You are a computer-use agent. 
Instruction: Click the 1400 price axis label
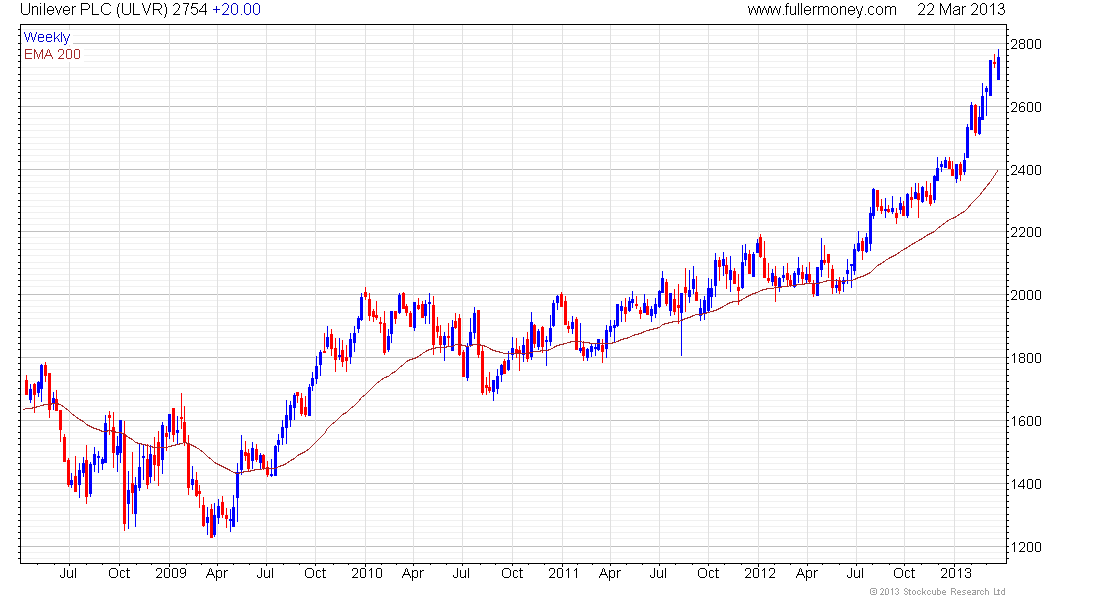[1026, 484]
